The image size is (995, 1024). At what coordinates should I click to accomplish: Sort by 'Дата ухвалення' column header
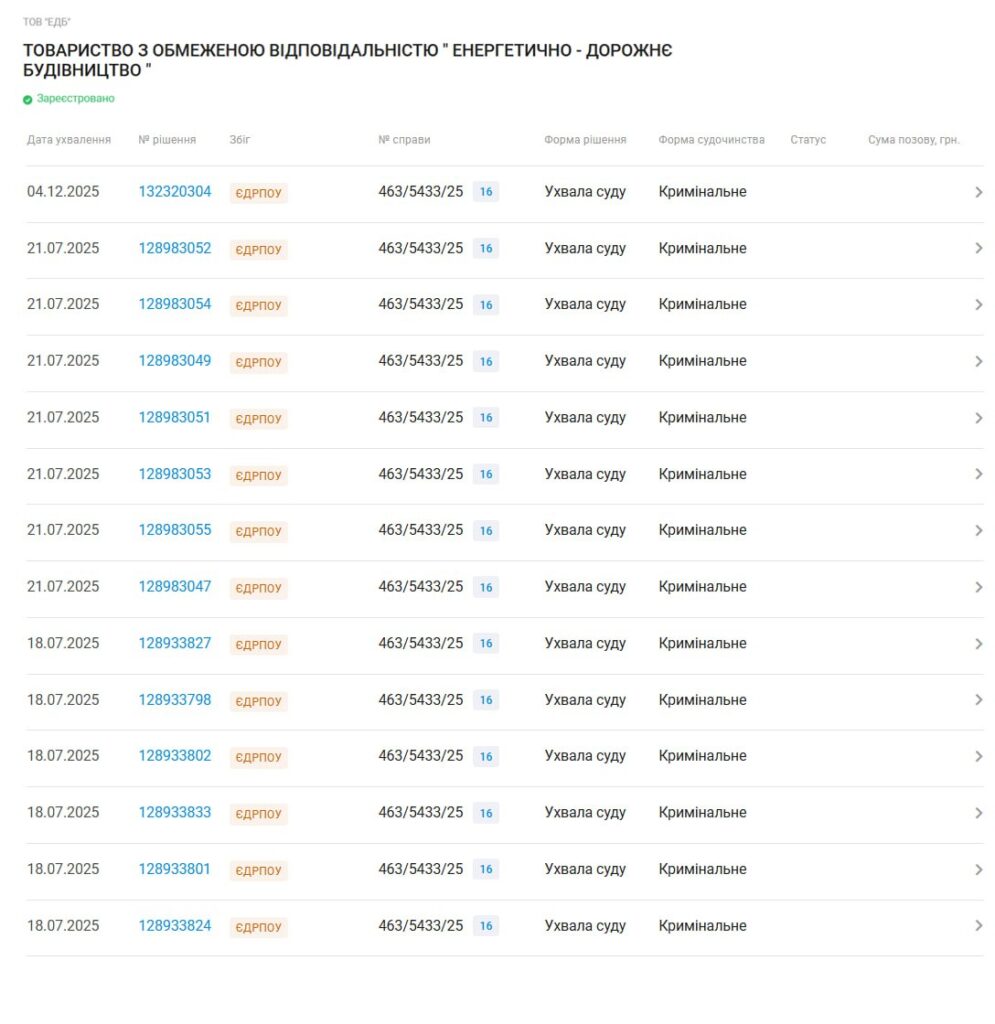(69, 140)
